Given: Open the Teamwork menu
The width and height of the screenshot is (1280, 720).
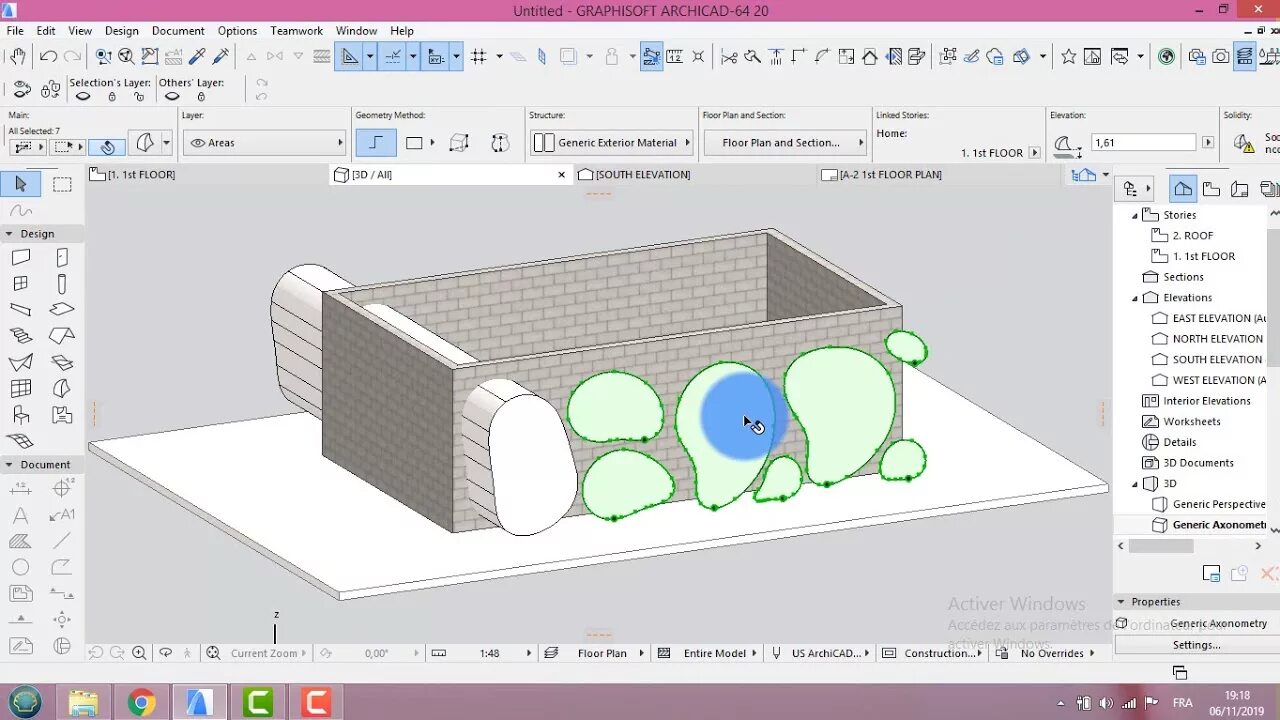Looking at the screenshot, I should coord(296,31).
